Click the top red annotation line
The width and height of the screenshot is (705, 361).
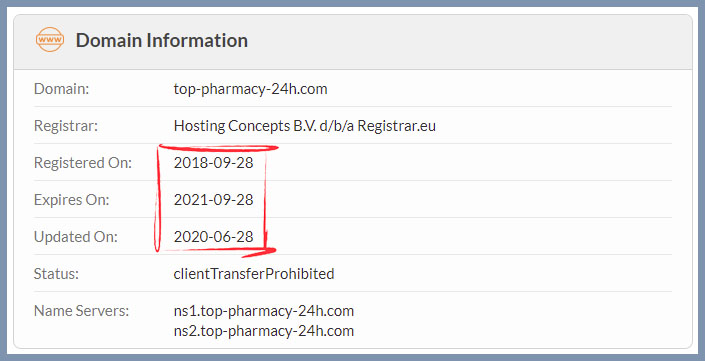coord(219,148)
